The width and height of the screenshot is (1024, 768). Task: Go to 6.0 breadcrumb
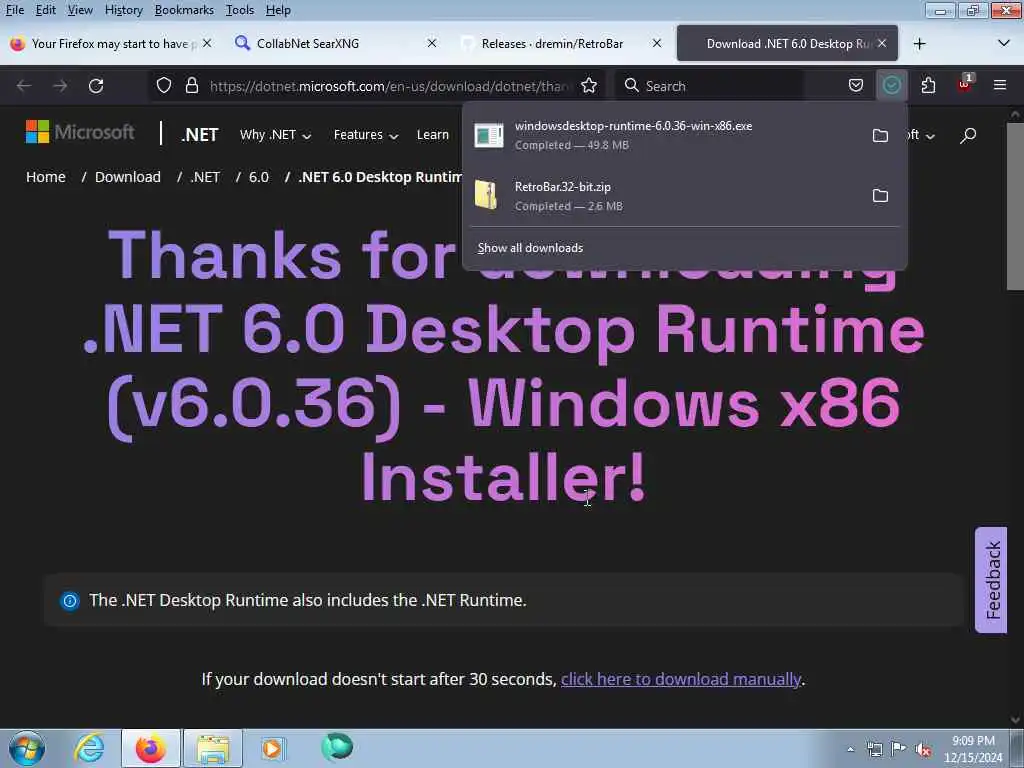(259, 177)
